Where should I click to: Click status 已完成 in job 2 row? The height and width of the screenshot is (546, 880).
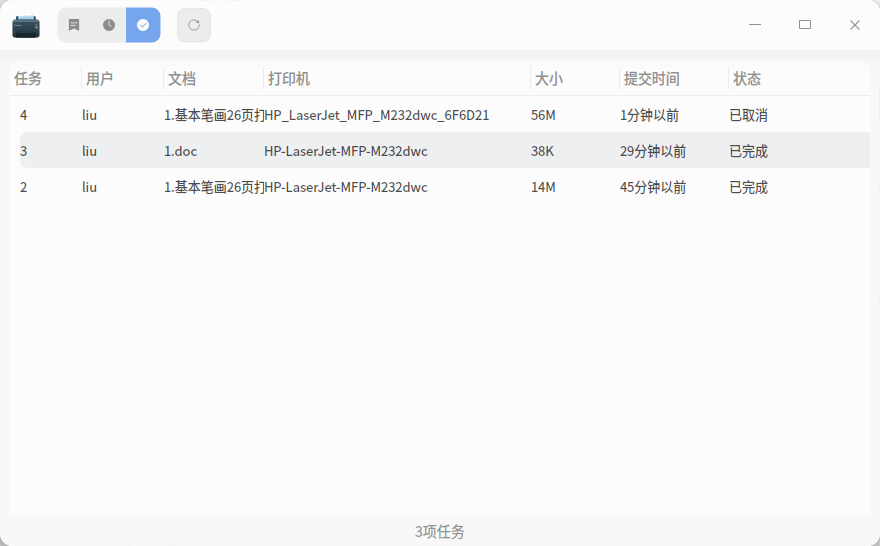(748, 187)
